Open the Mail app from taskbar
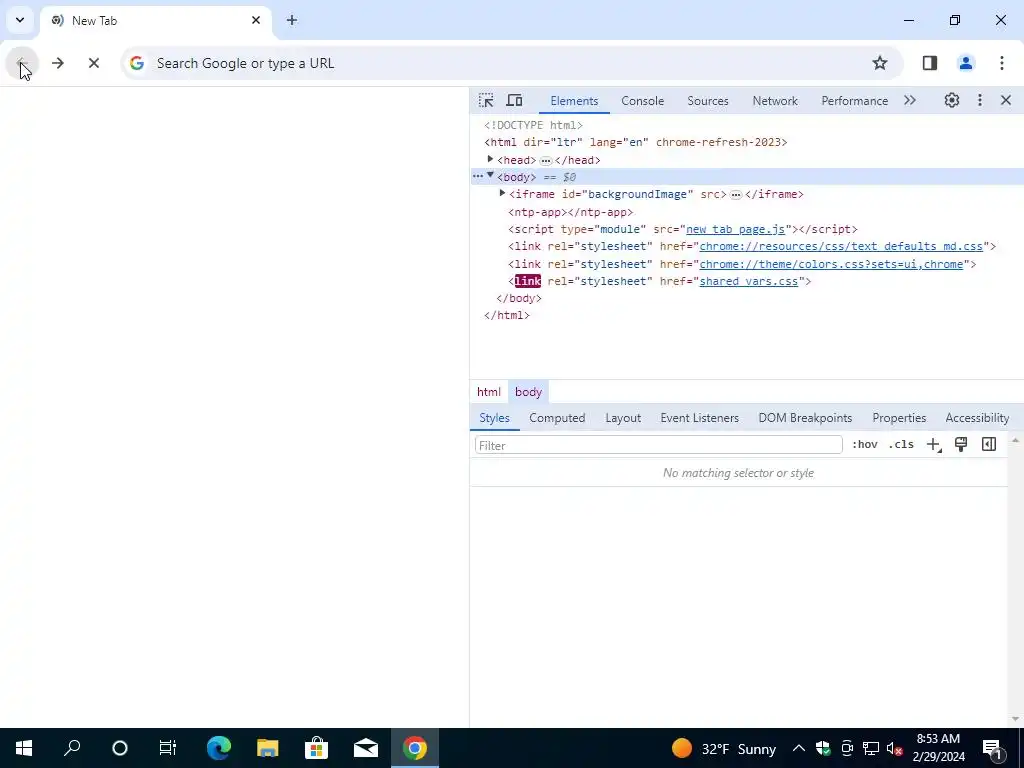The image size is (1024, 768). tap(366, 748)
